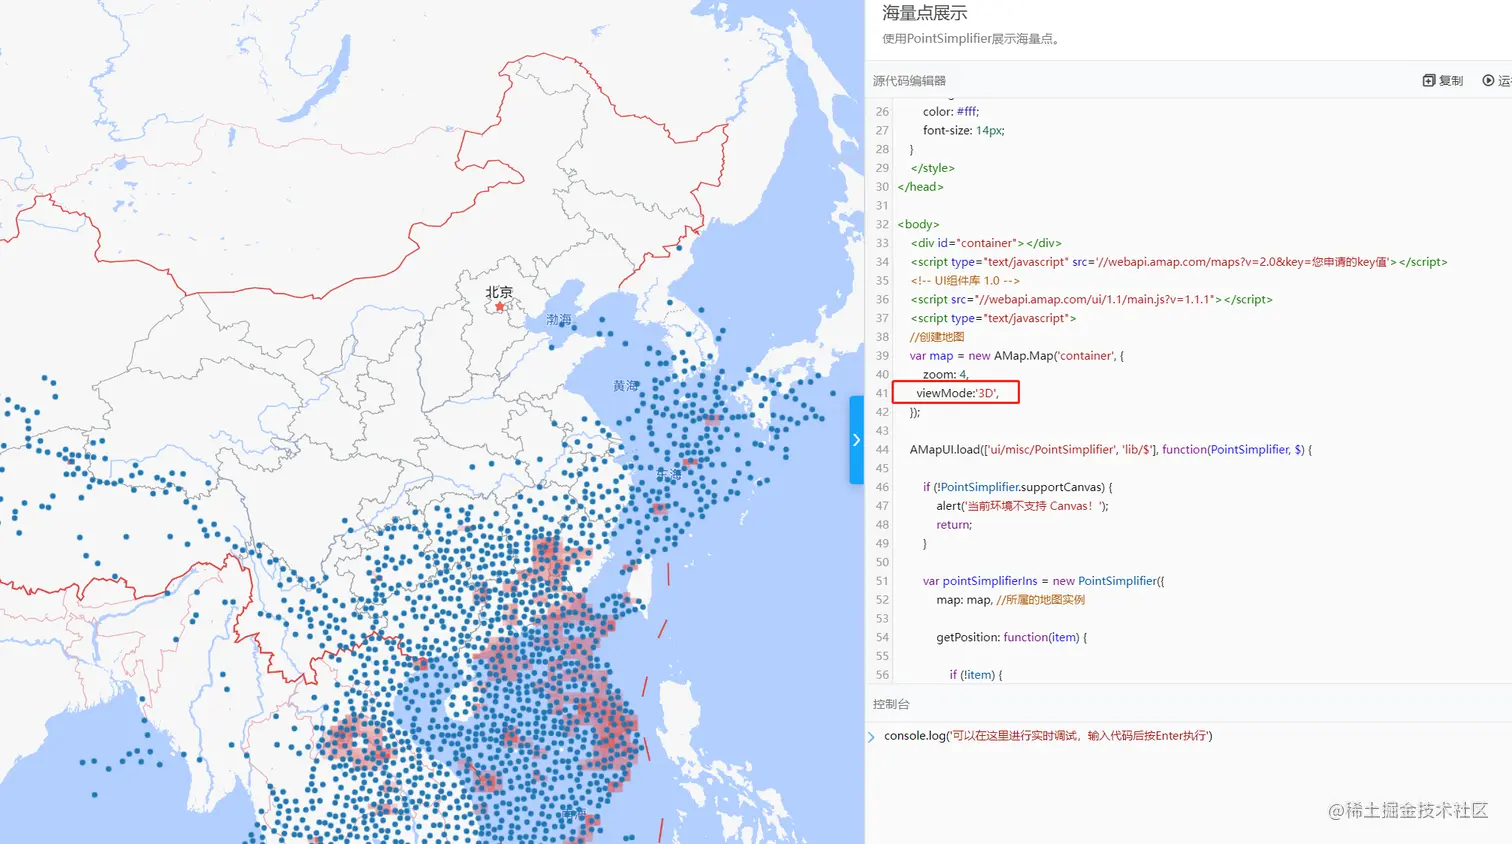
Task: Click the getPosition: function(item) line
Action: [1011, 637]
